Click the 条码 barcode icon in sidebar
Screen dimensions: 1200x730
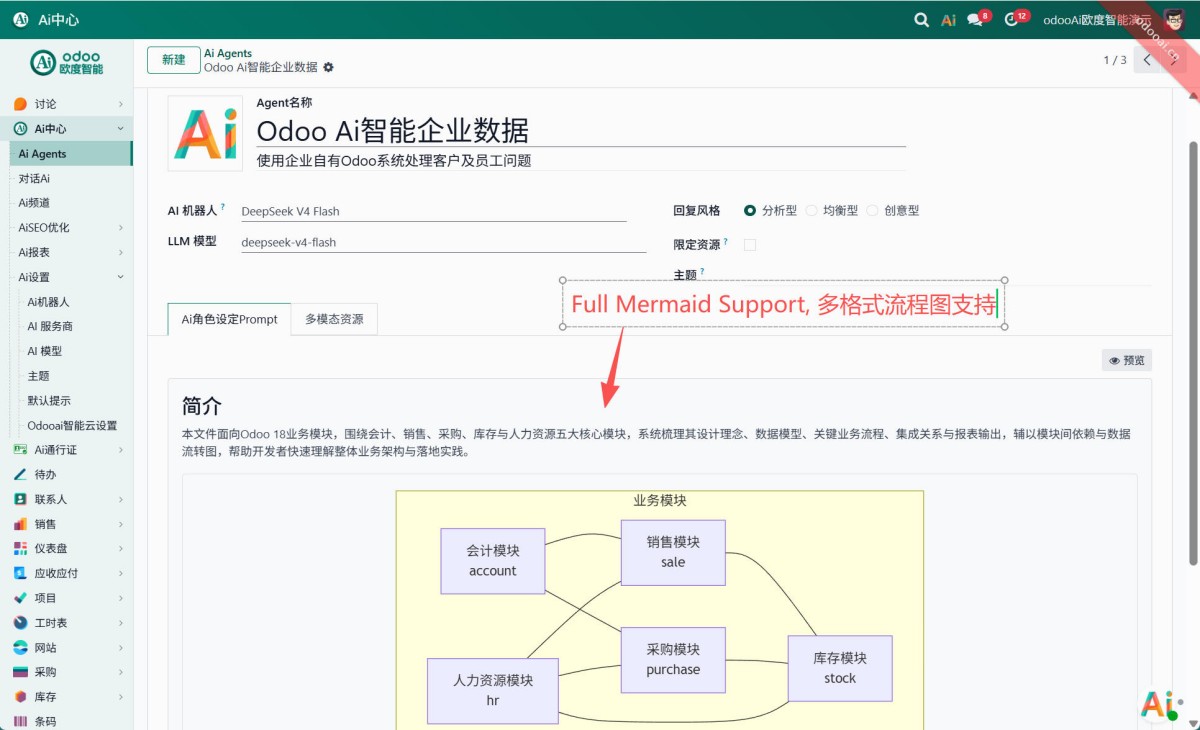[20, 721]
